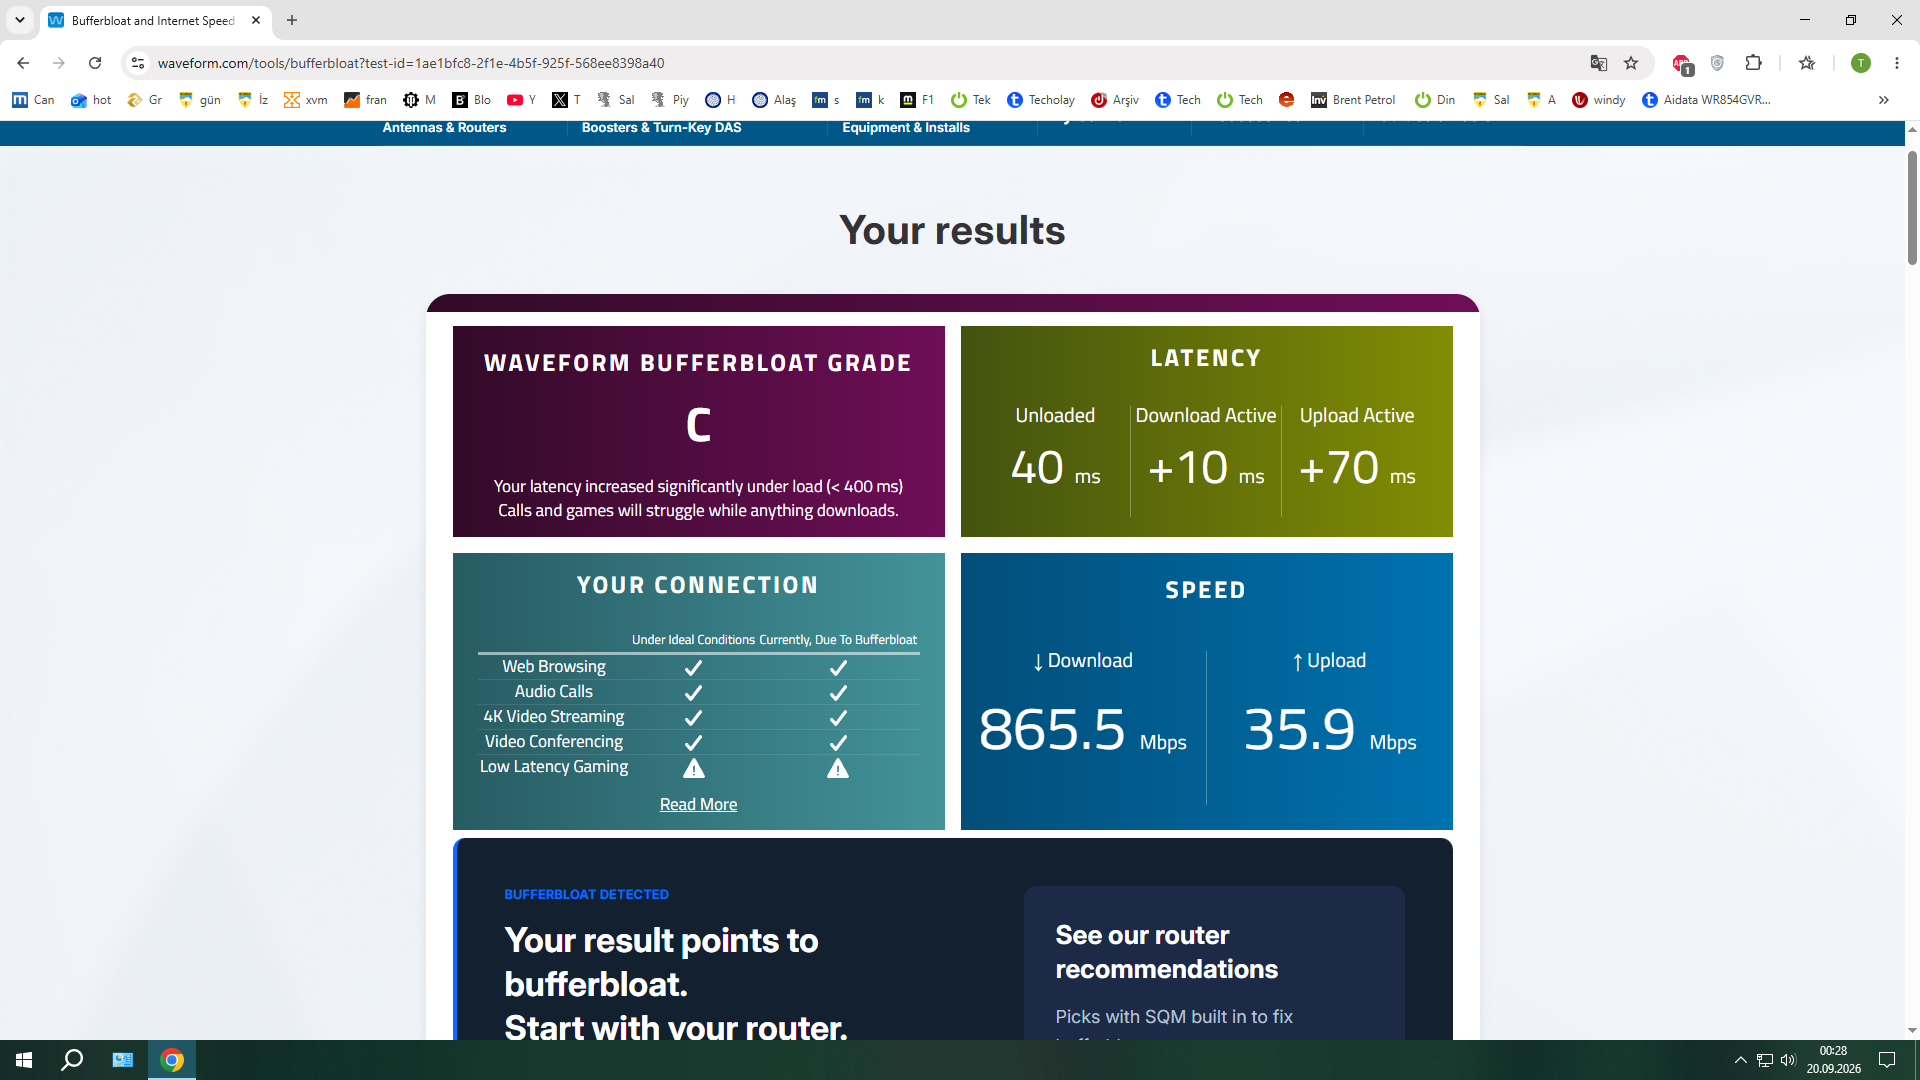1920x1080 pixels.
Task: Open Chrome's three-dot menu
Action: point(1896,63)
